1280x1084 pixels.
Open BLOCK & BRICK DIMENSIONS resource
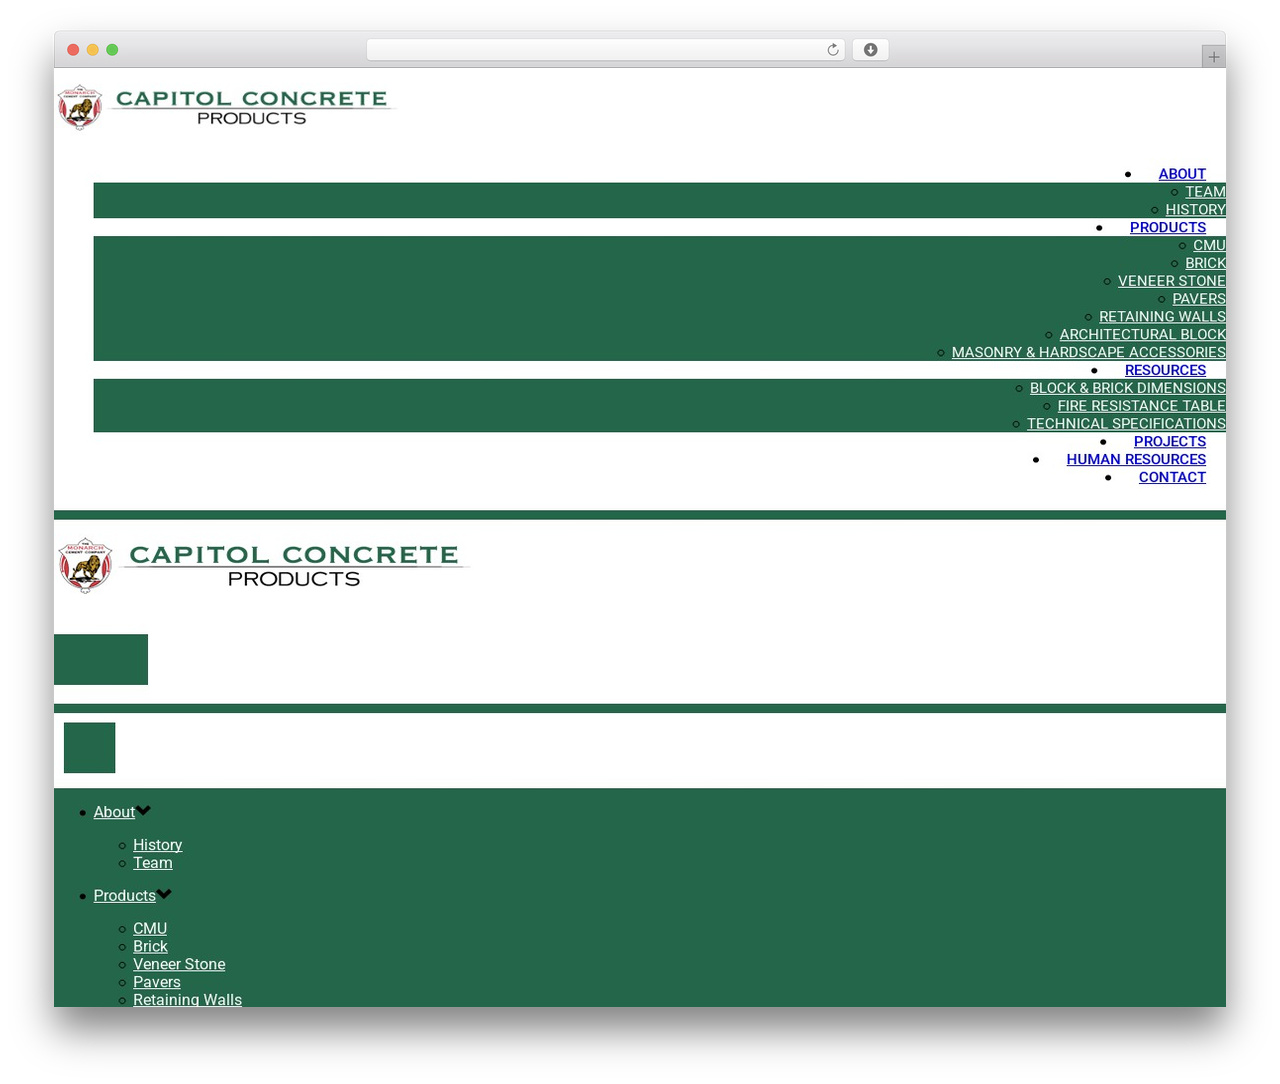(1128, 388)
